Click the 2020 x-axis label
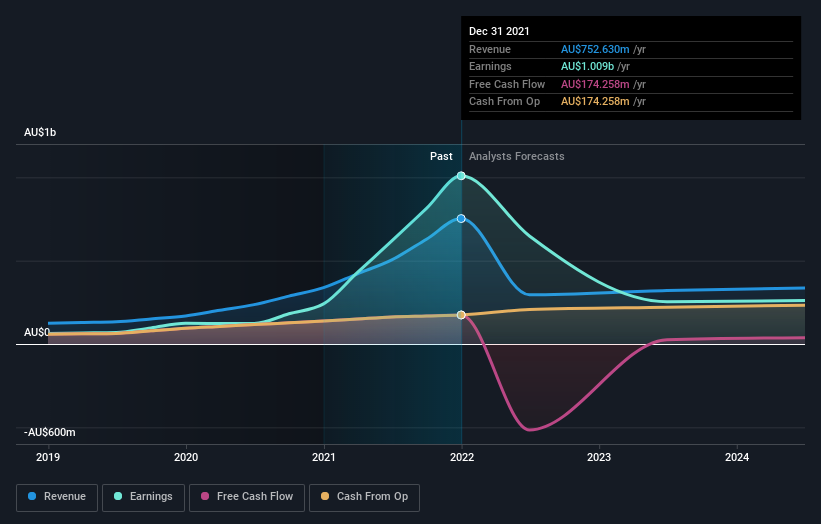 click(x=186, y=458)
